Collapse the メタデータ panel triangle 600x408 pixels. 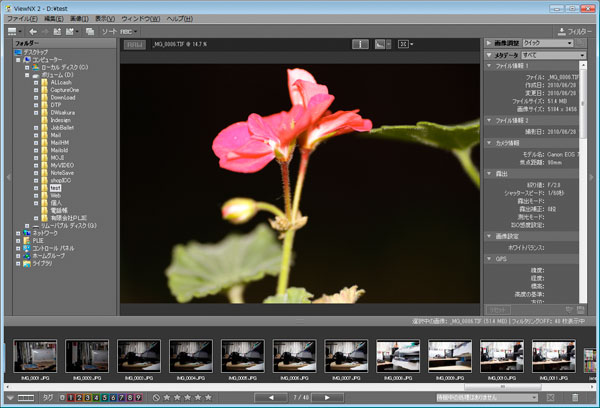(x=489, y=55)
